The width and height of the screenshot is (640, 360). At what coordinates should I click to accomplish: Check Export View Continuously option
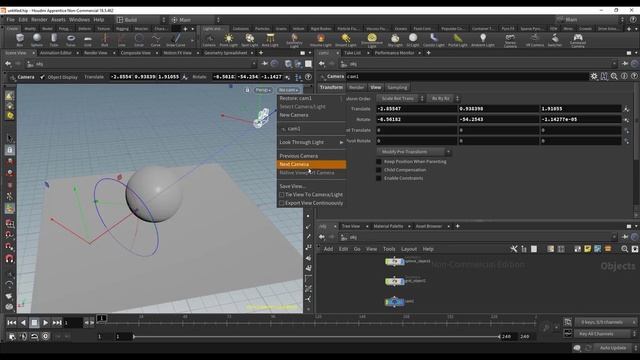tap(282, 203)
